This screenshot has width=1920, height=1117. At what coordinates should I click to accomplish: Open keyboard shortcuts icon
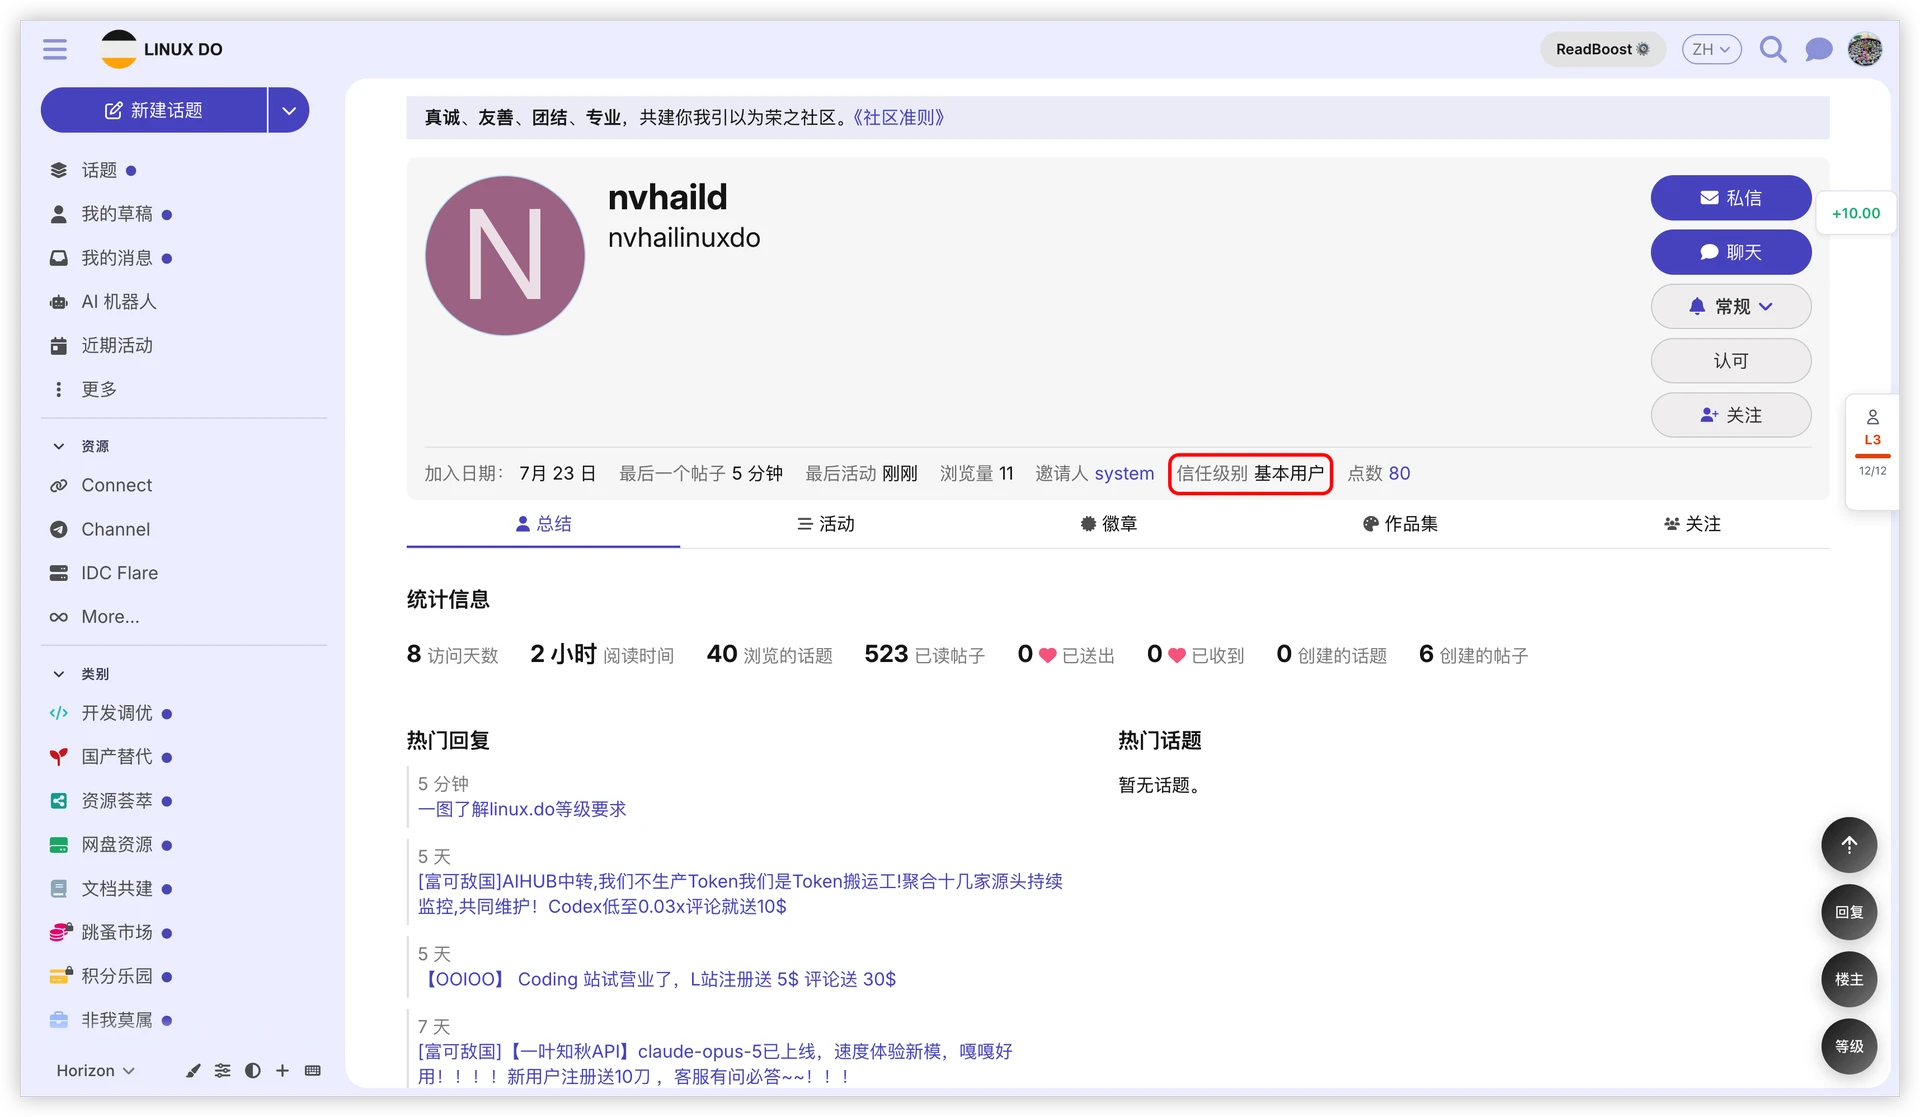tap(312, 1070)
